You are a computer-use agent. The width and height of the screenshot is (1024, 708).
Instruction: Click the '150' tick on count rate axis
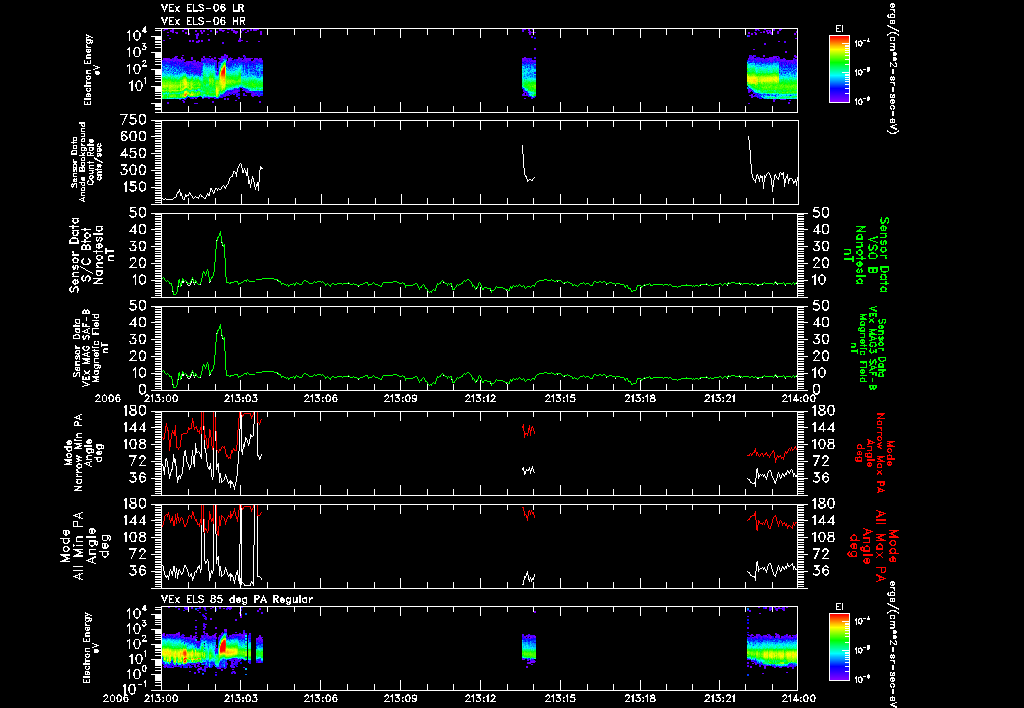pyautogui.click(x=133, y=187)
